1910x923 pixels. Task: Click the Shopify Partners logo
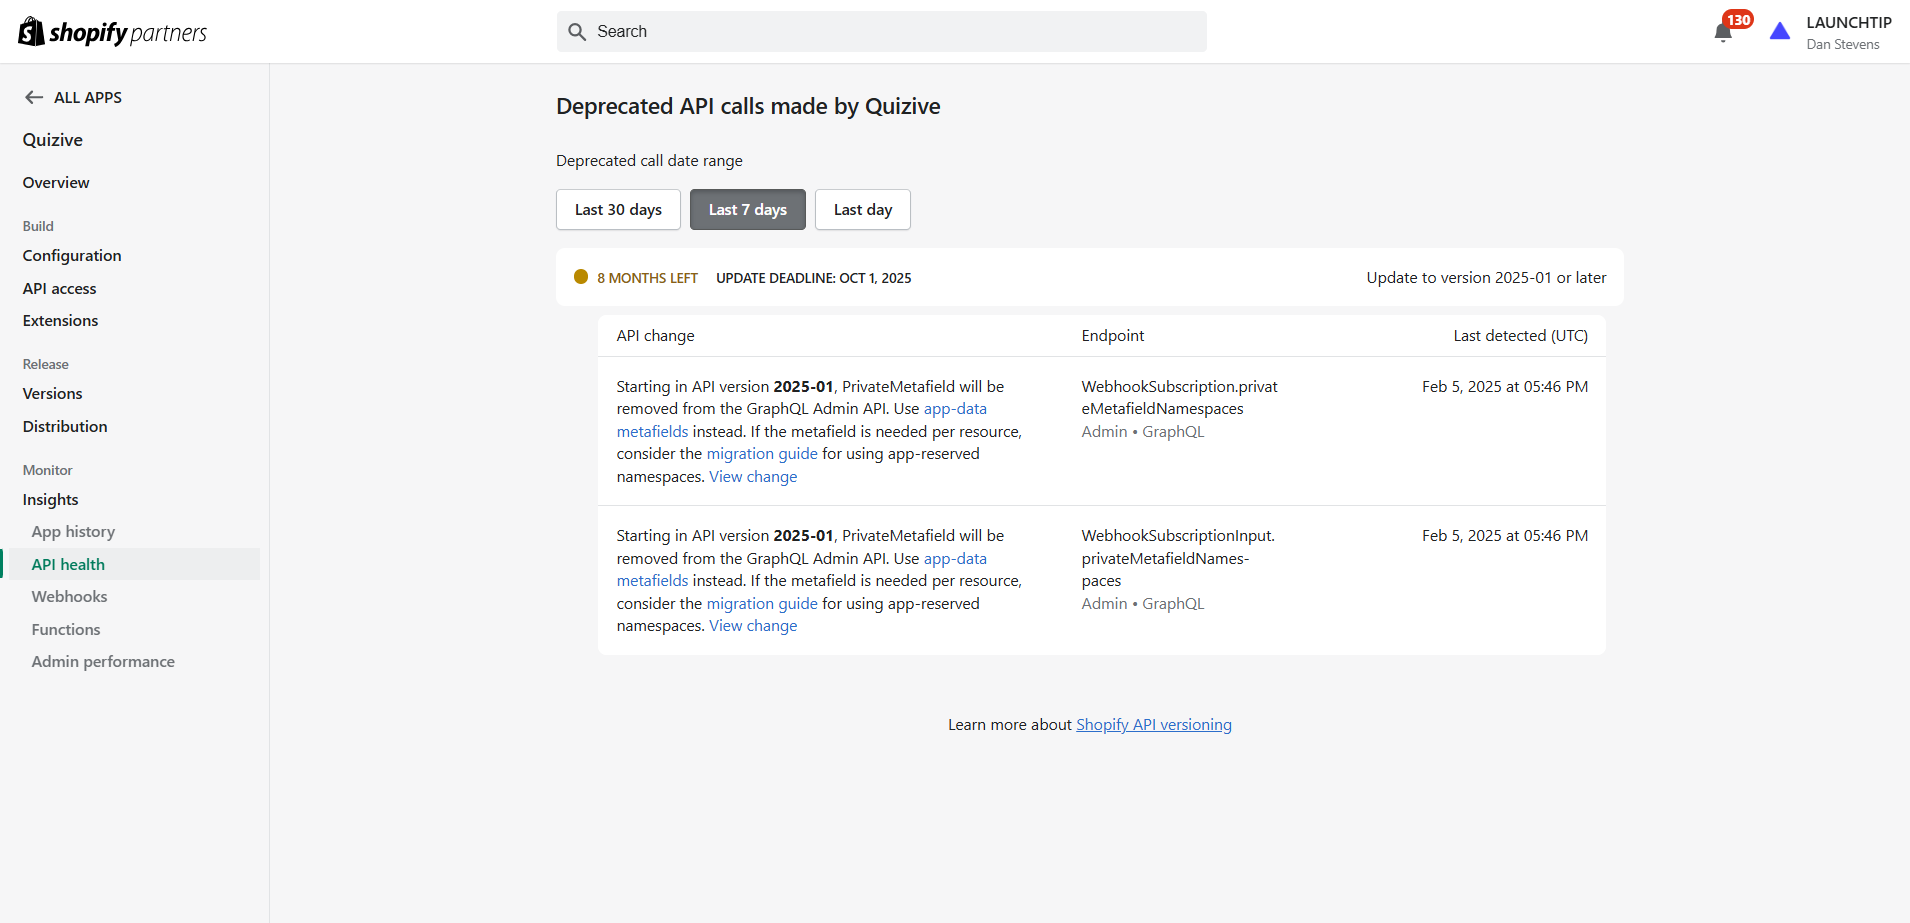tap(112, 32)
